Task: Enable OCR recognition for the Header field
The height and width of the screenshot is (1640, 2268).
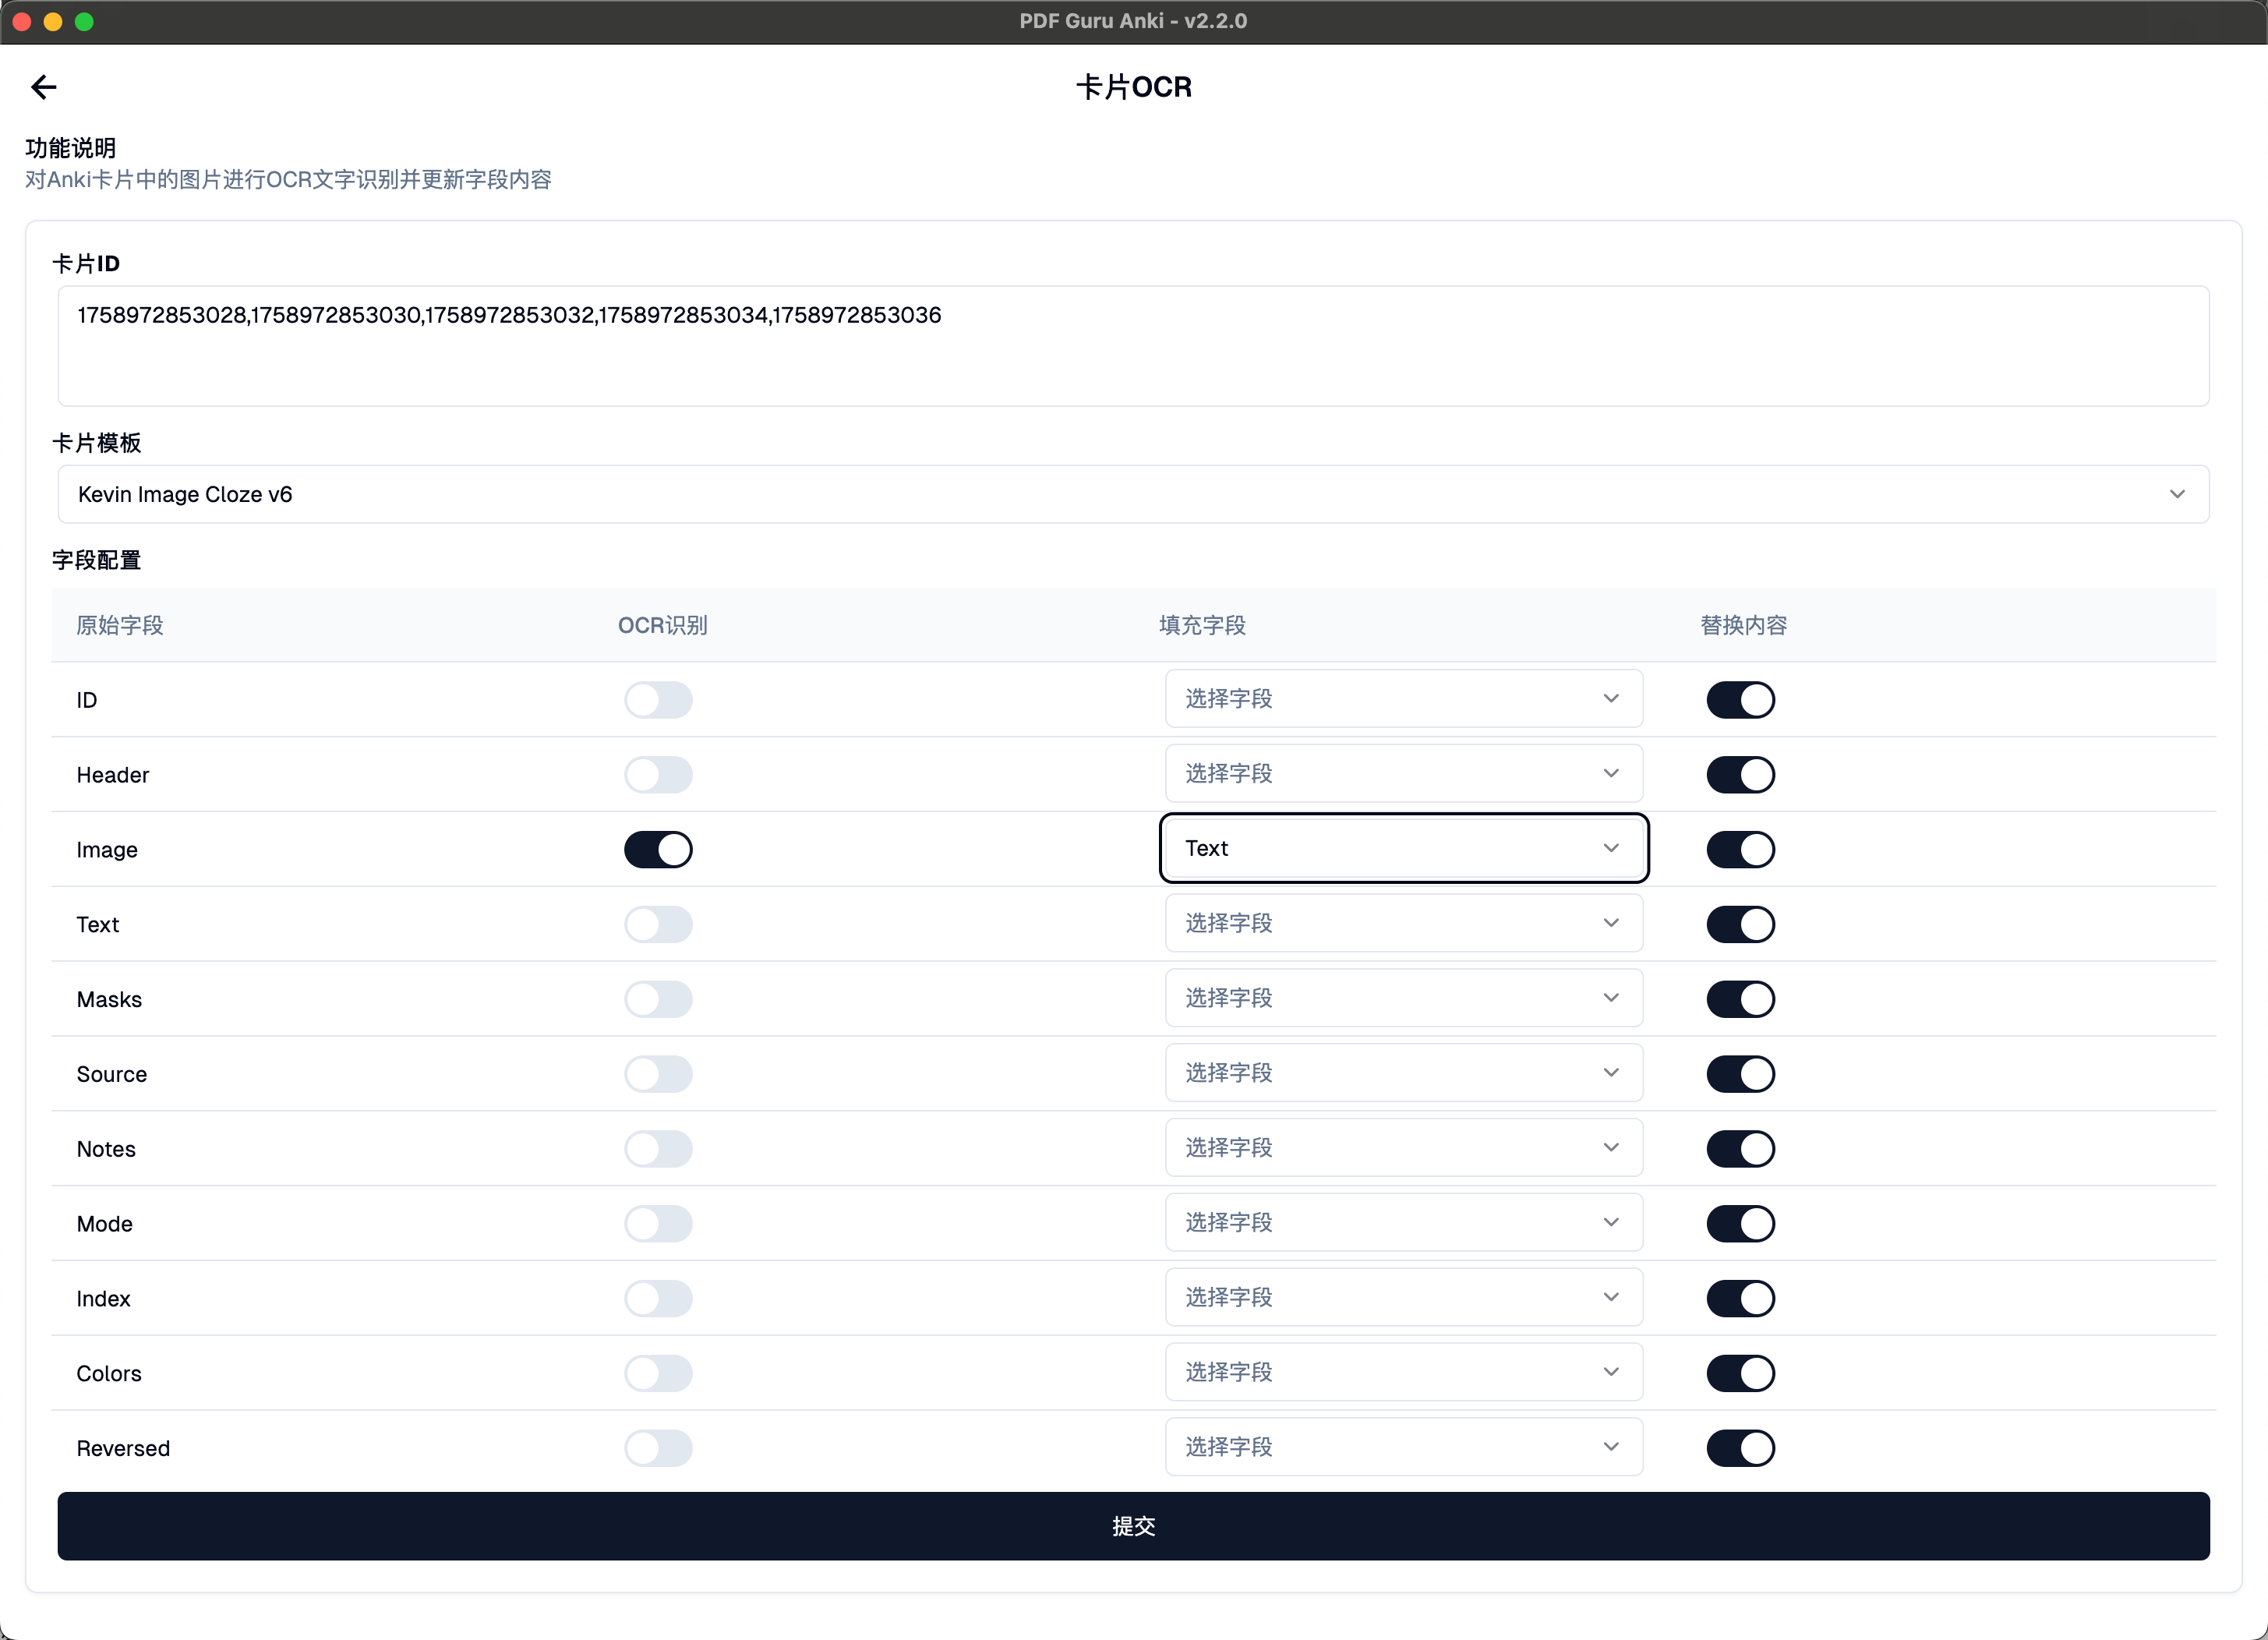Action: [x=658, y=775]
